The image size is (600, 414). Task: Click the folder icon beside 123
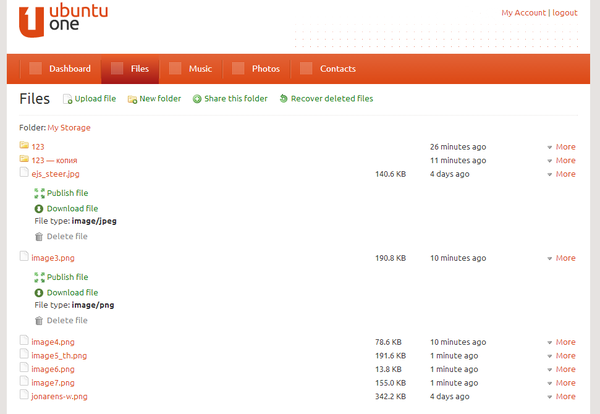coord(24,145)
